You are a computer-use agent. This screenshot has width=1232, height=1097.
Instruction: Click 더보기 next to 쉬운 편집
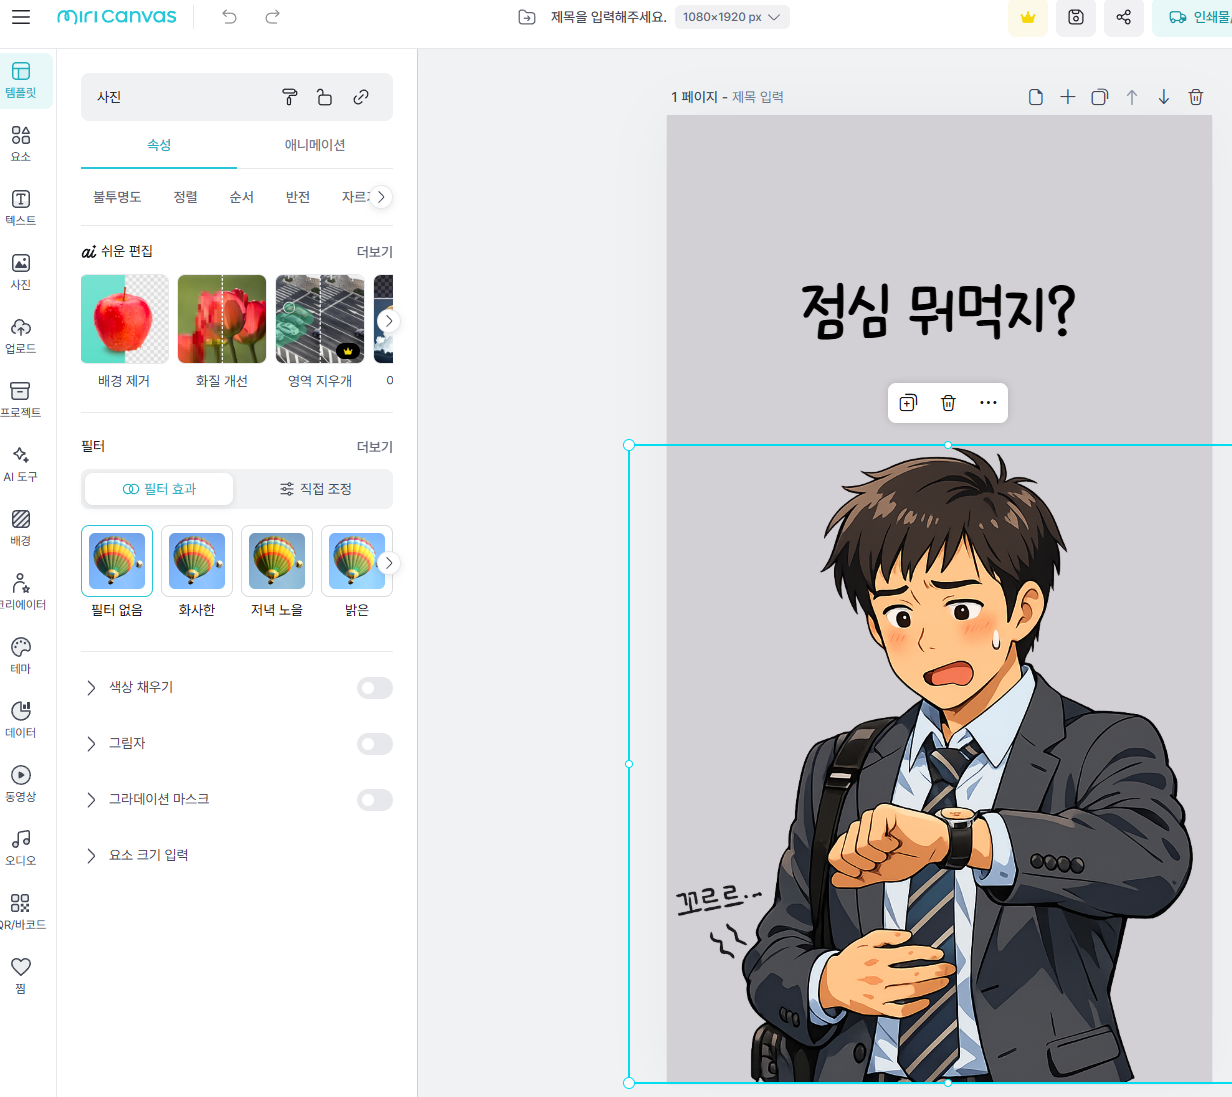[375, 252]
